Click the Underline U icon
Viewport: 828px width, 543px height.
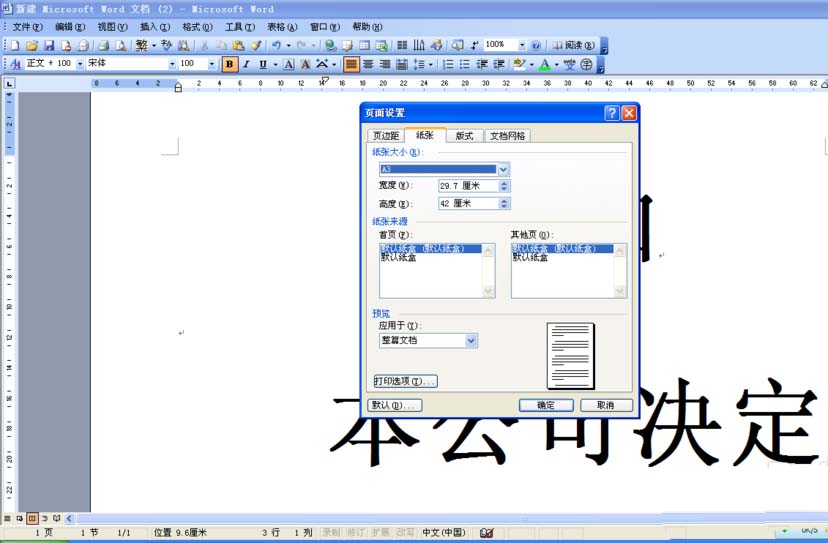click(x=262, y=64)
